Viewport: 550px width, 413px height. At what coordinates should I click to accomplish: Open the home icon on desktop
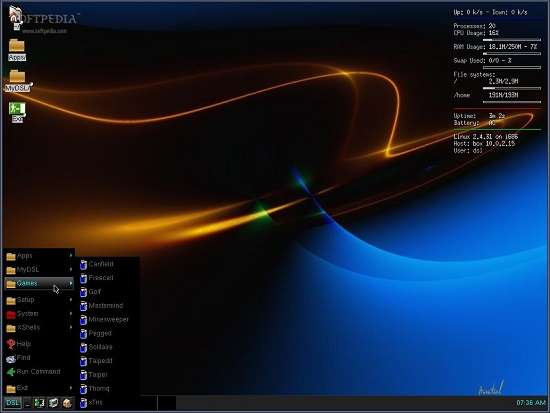click(16, 18)
